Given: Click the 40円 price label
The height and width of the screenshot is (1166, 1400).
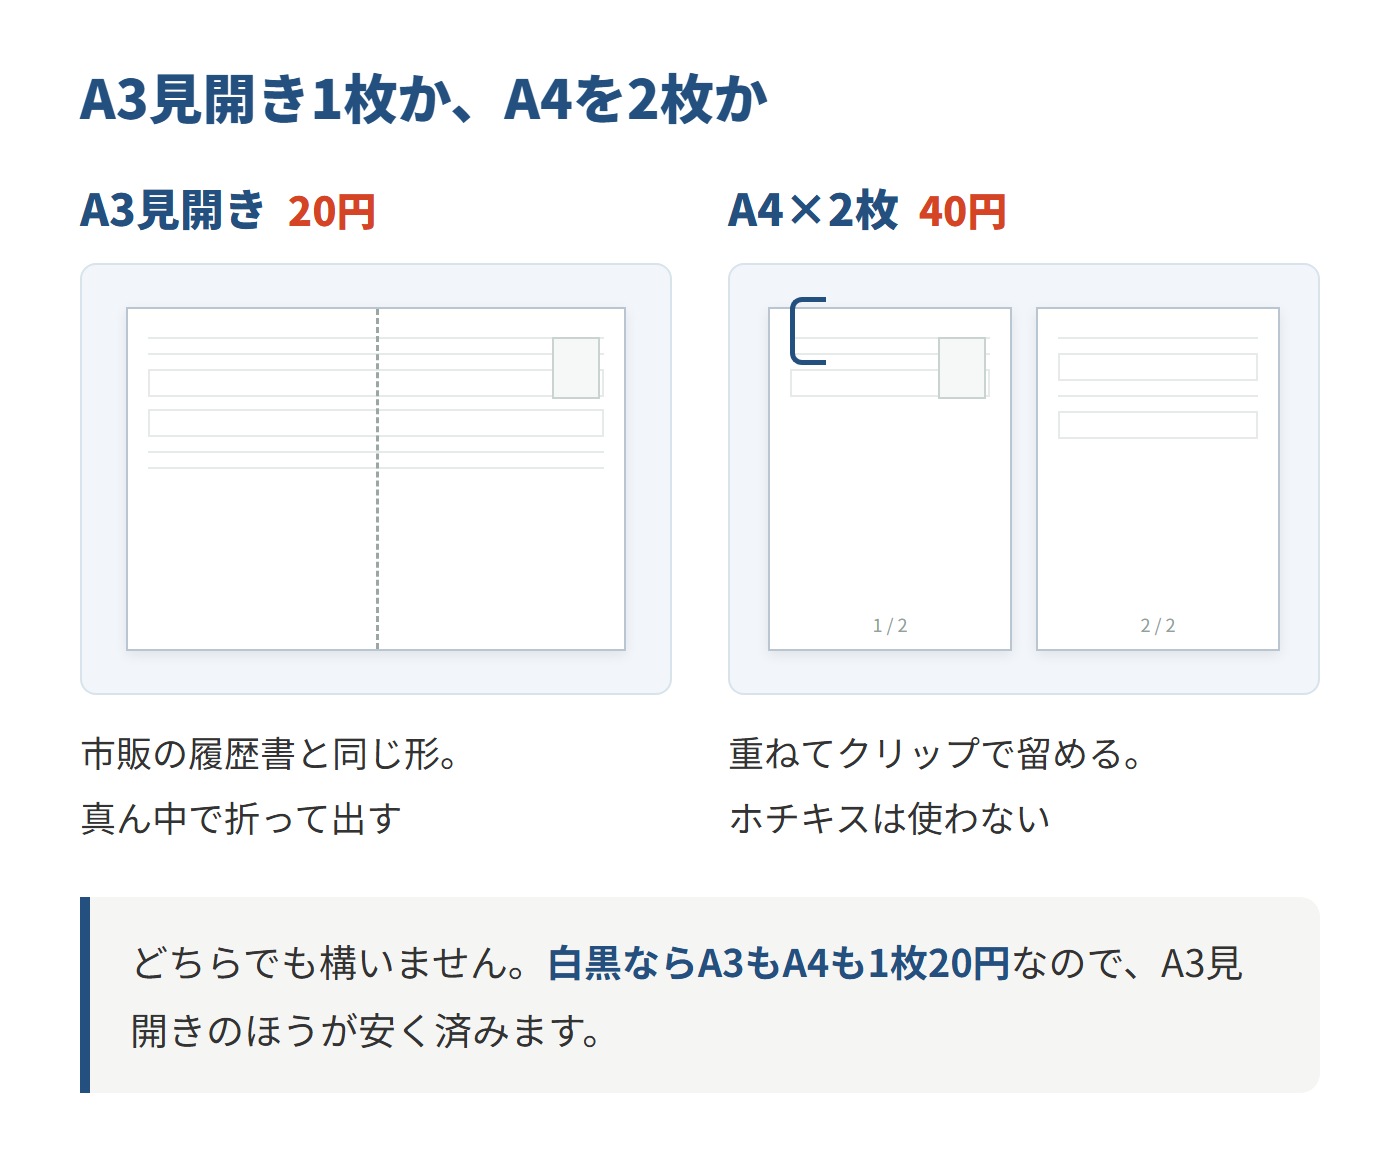Looking at the screenshot, I should coord(962,212).
